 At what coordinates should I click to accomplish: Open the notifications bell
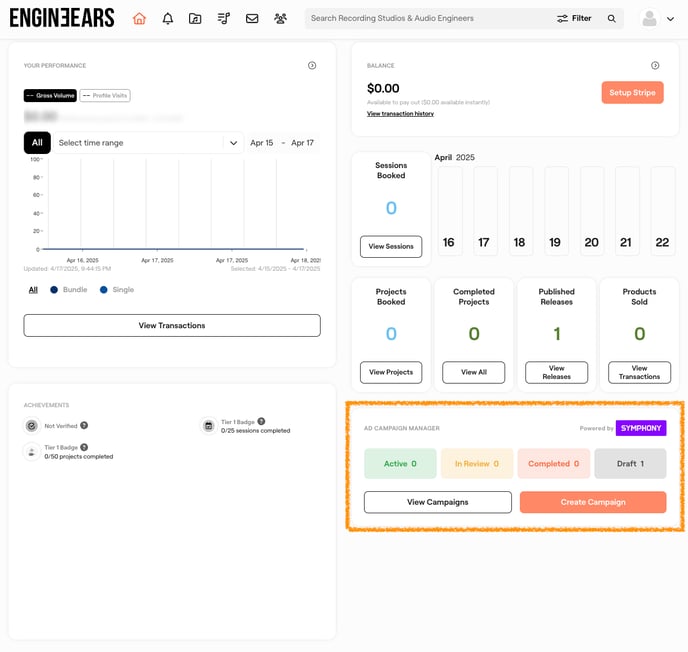(167, 18)
